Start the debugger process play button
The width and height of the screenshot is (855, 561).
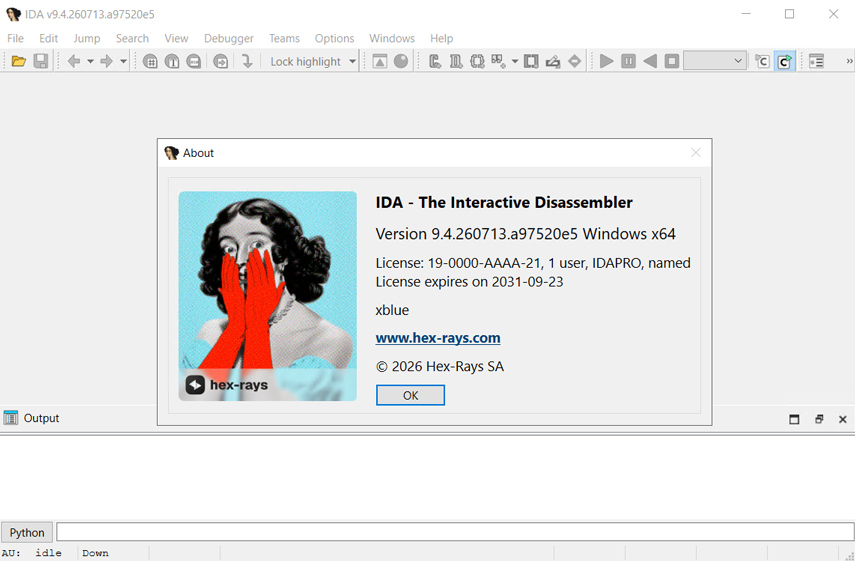[x=606, y=61]
